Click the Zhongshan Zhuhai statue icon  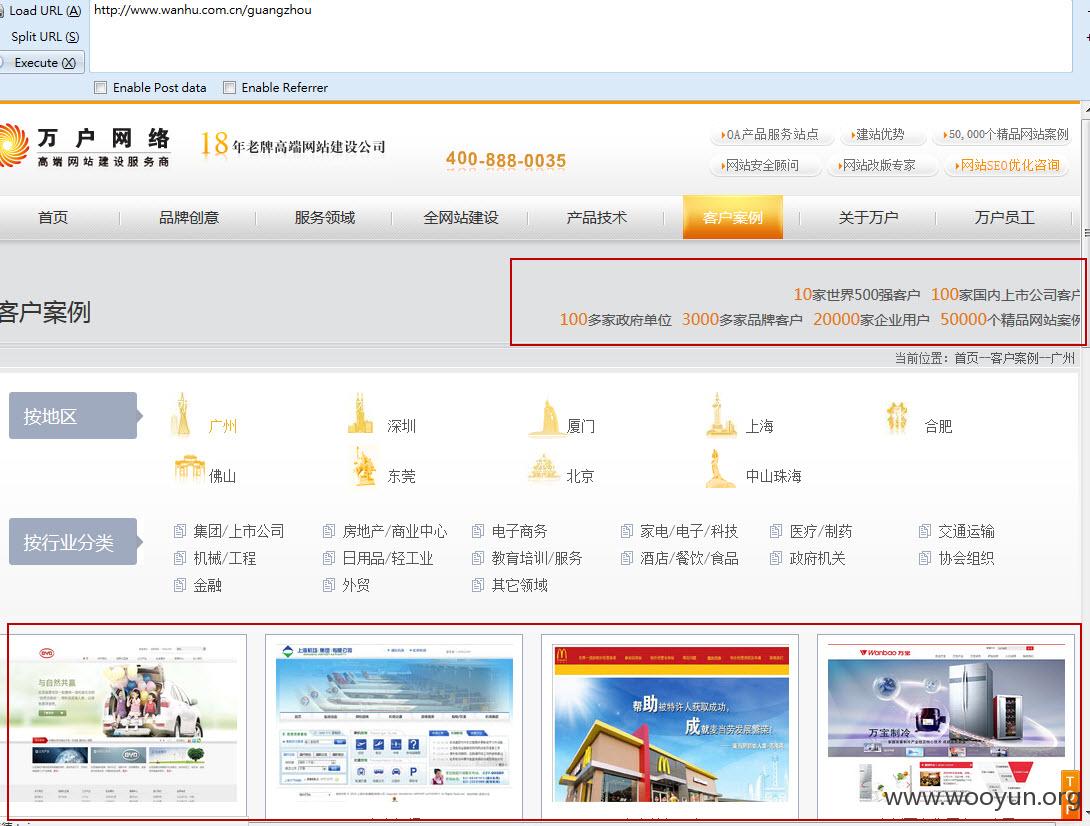pyautogui.click(x=719, y=468)
